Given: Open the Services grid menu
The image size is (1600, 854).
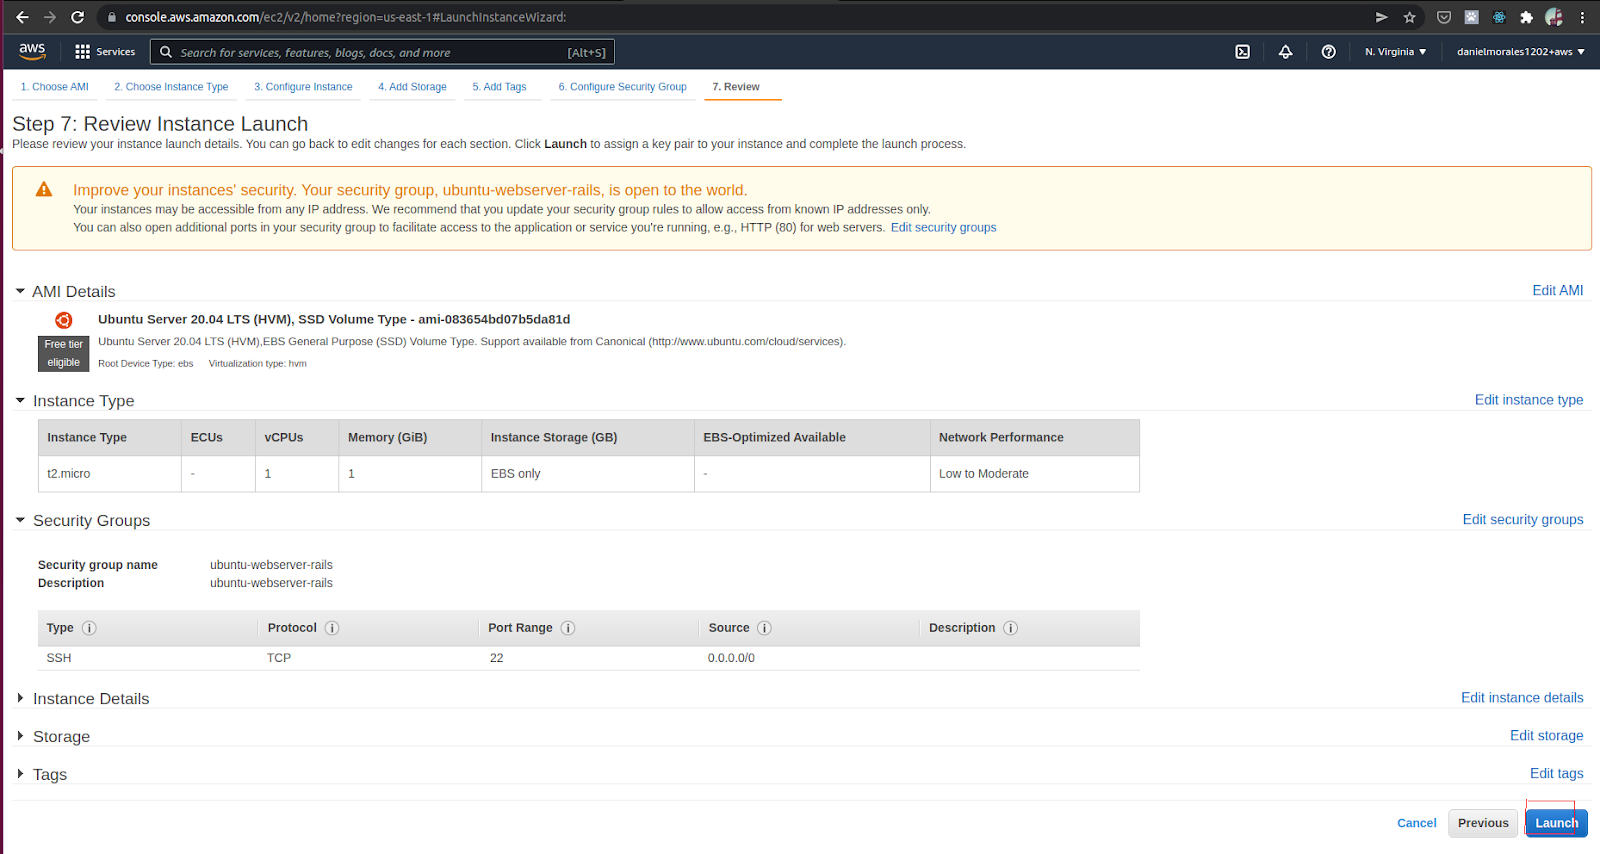Looking at the screenshot, I should (x=105, y=52).
